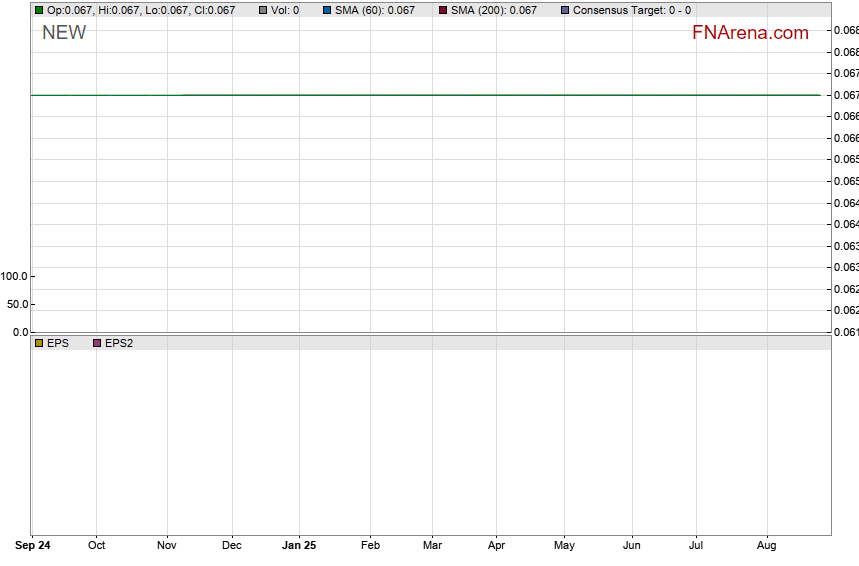The image size is (859, 566).
Task: Select the Consensus Target: 0 - 0 text
Action: (x=631, y=10)
